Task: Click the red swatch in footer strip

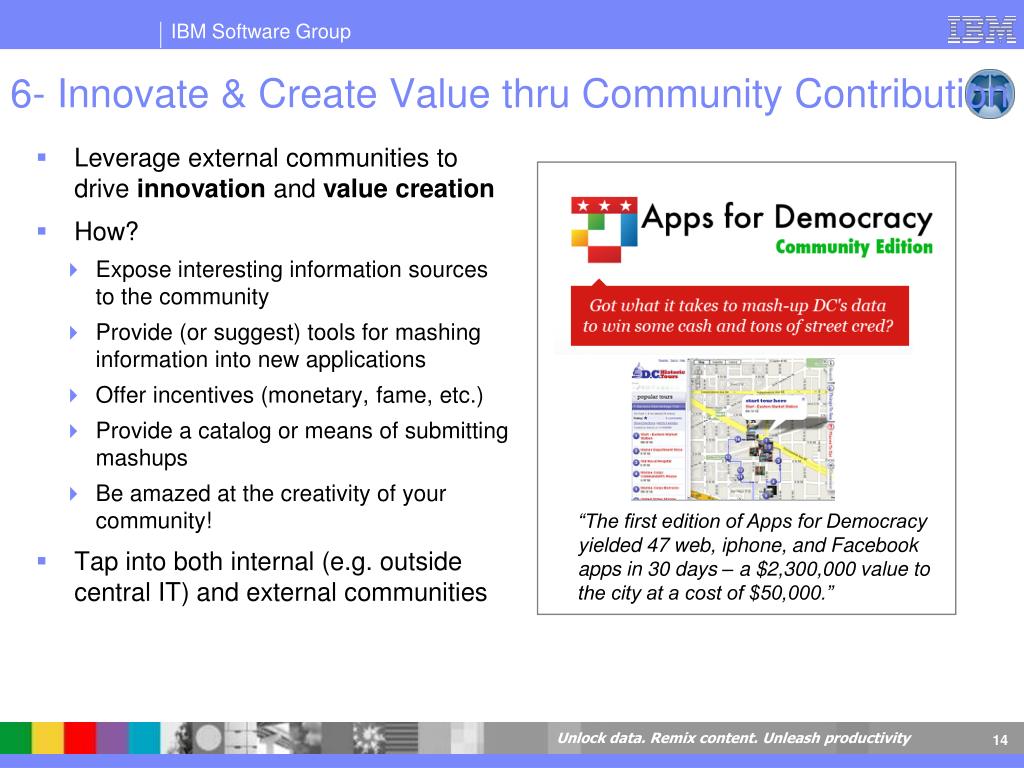Action: pyautogui.click(x=80, y=738)
